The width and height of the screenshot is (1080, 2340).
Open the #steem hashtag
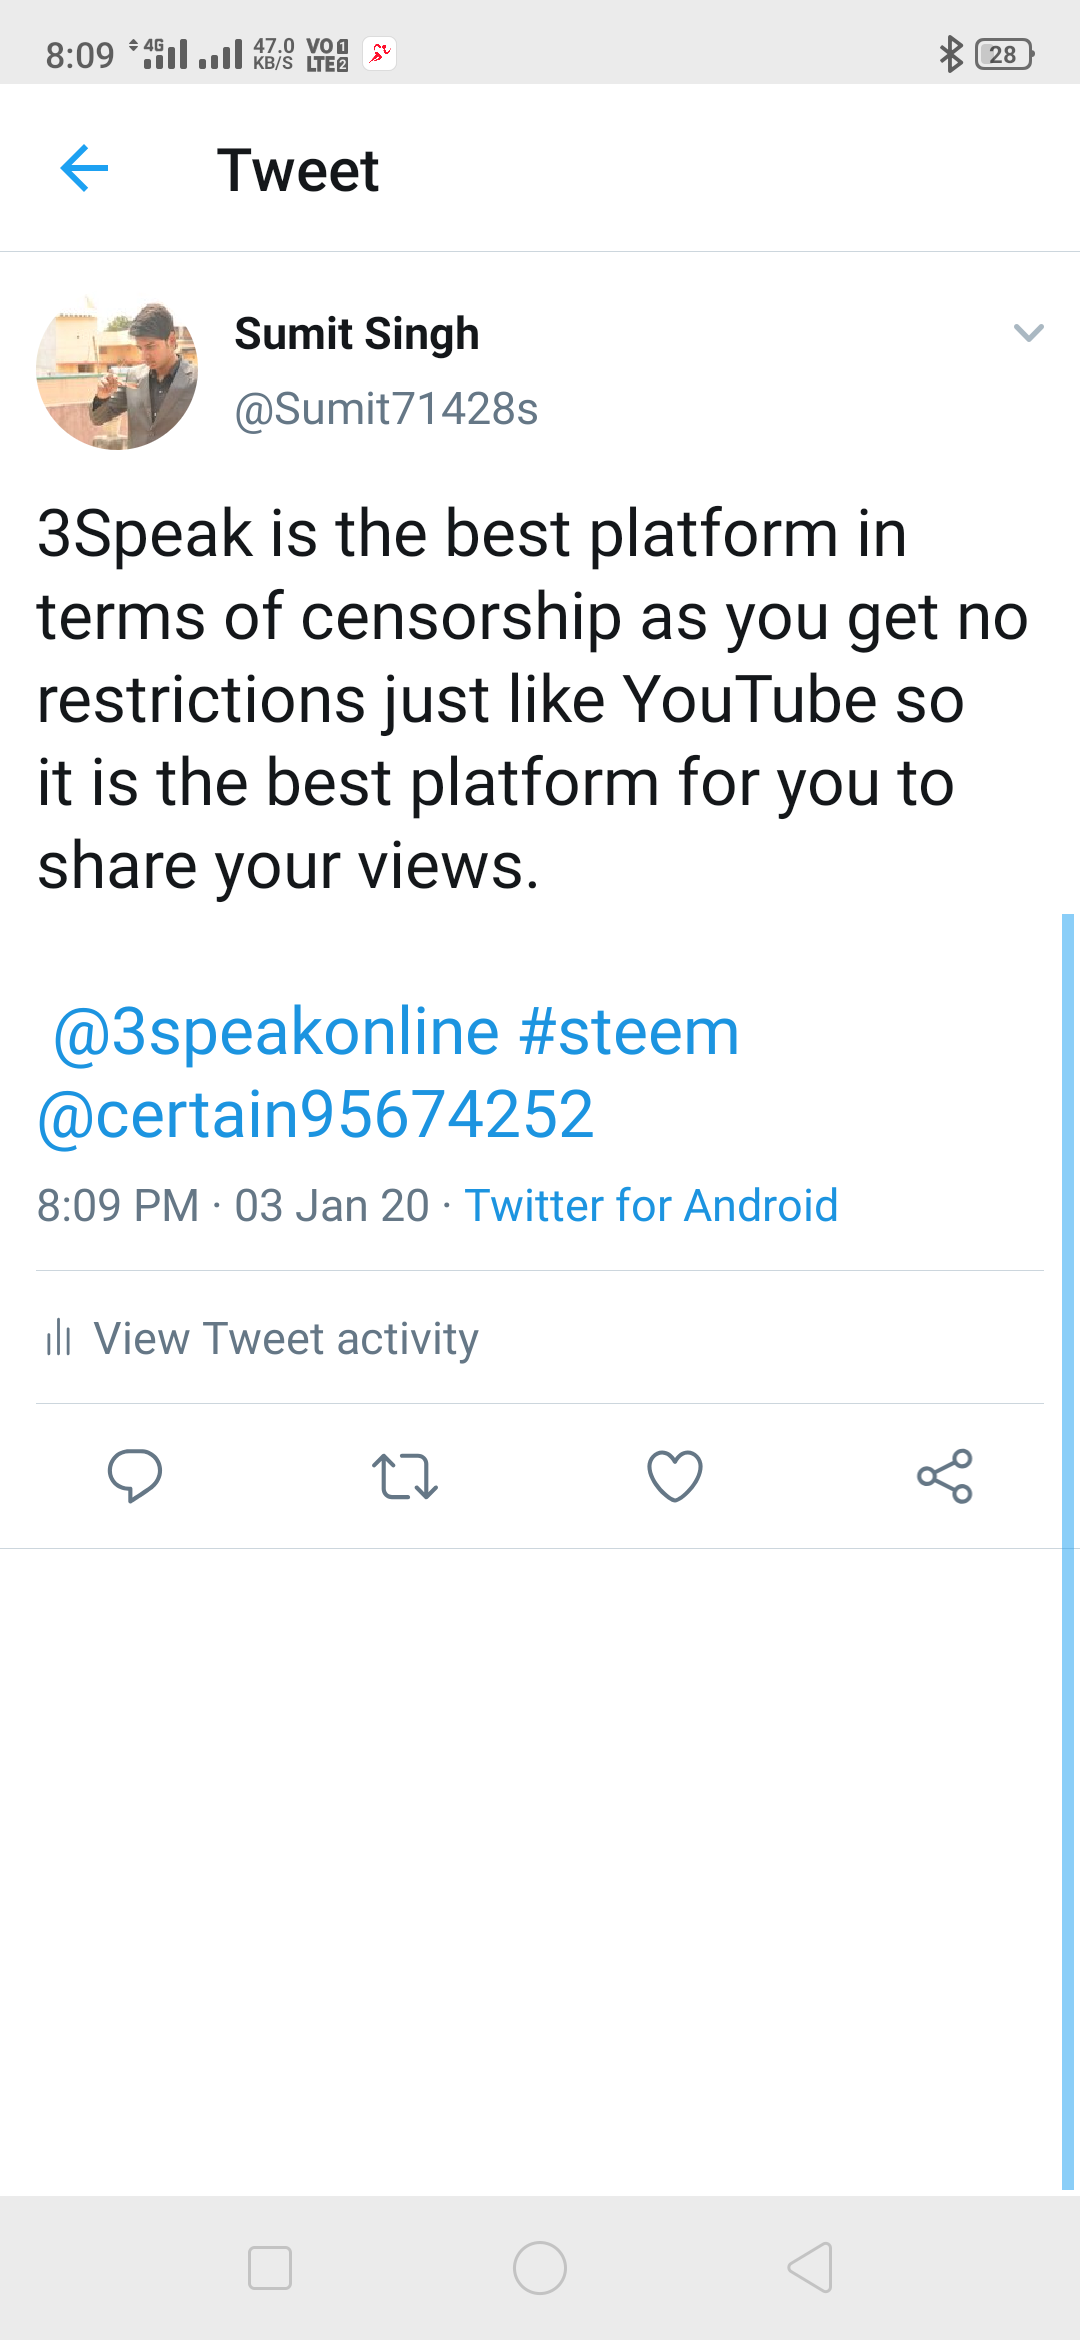pos(629,1032)
